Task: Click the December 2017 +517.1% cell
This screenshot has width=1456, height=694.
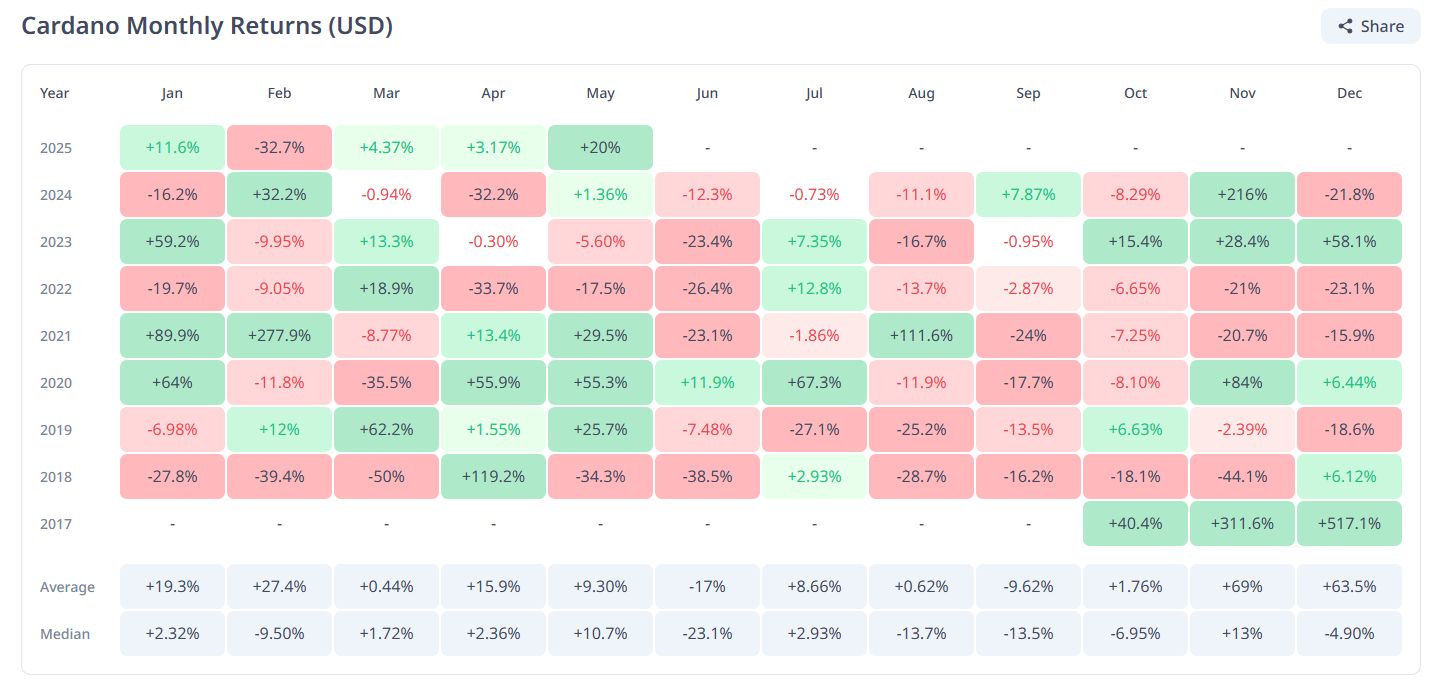Action: pyautogui.click(x=1349, y=524)
